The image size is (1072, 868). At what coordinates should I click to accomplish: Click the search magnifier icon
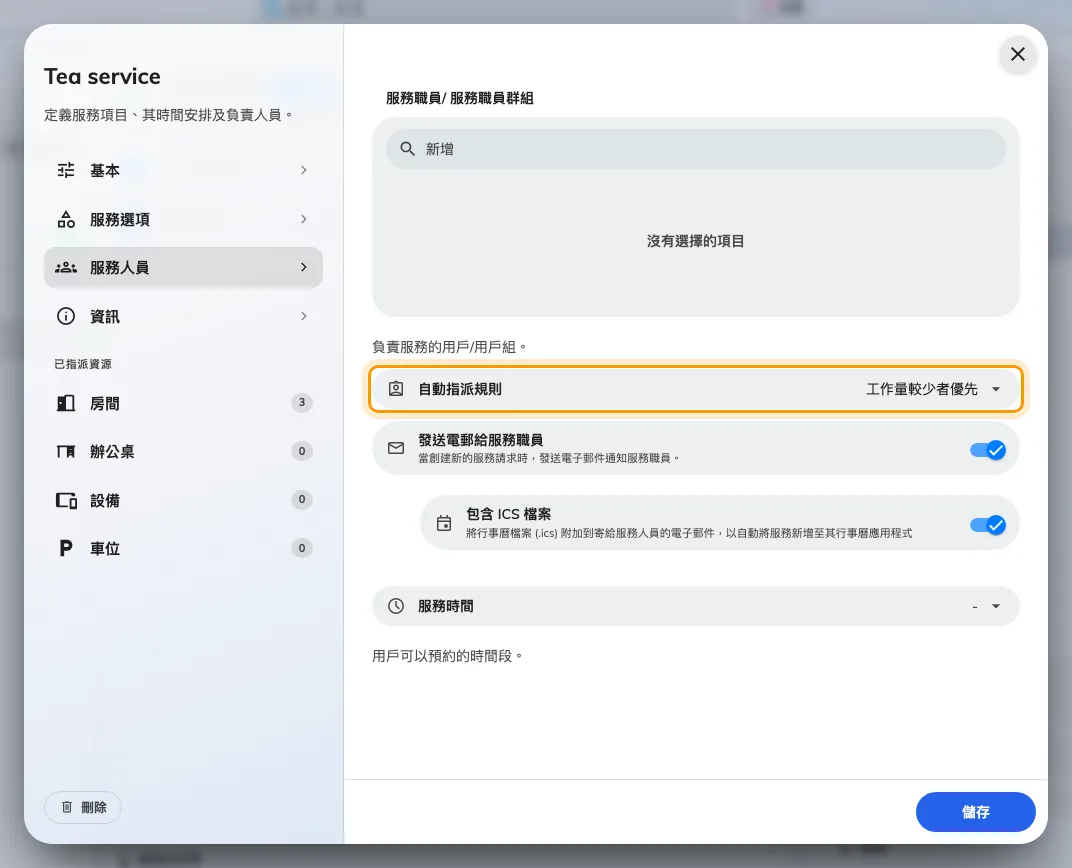pyautogui.click(x=407, y=149)
